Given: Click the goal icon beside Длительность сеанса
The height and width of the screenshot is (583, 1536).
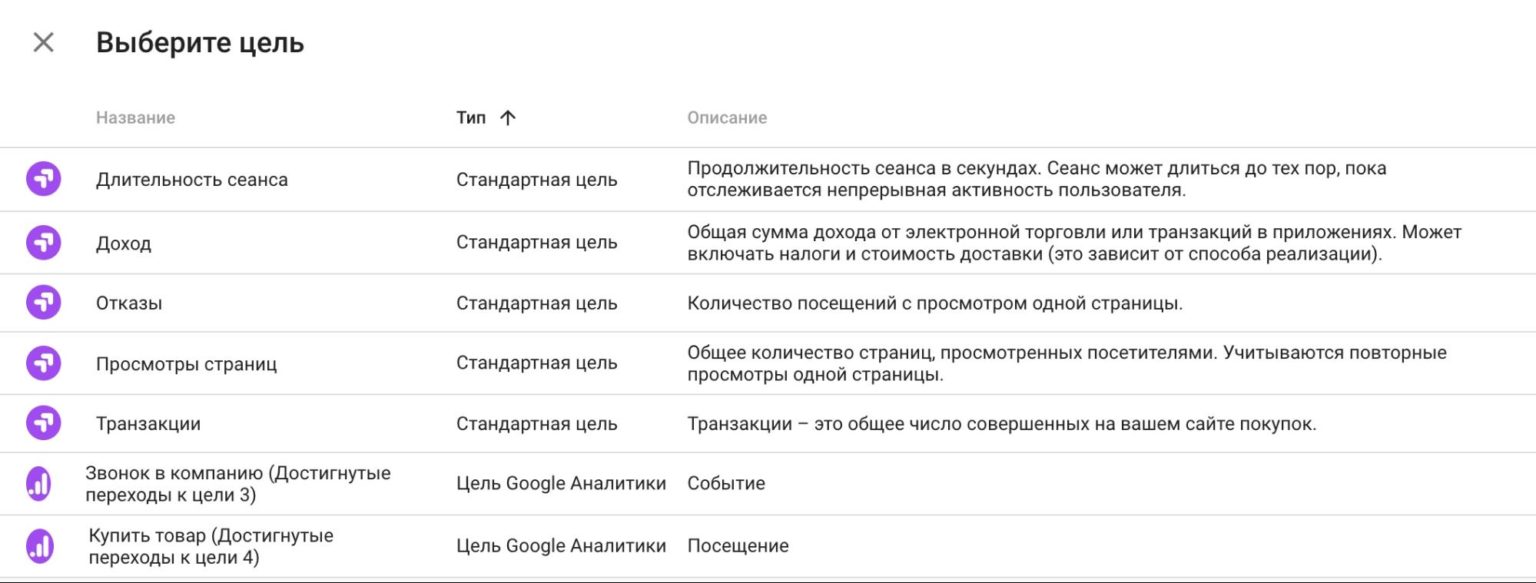Looking at the screenshot, I should tap(42, 179).
